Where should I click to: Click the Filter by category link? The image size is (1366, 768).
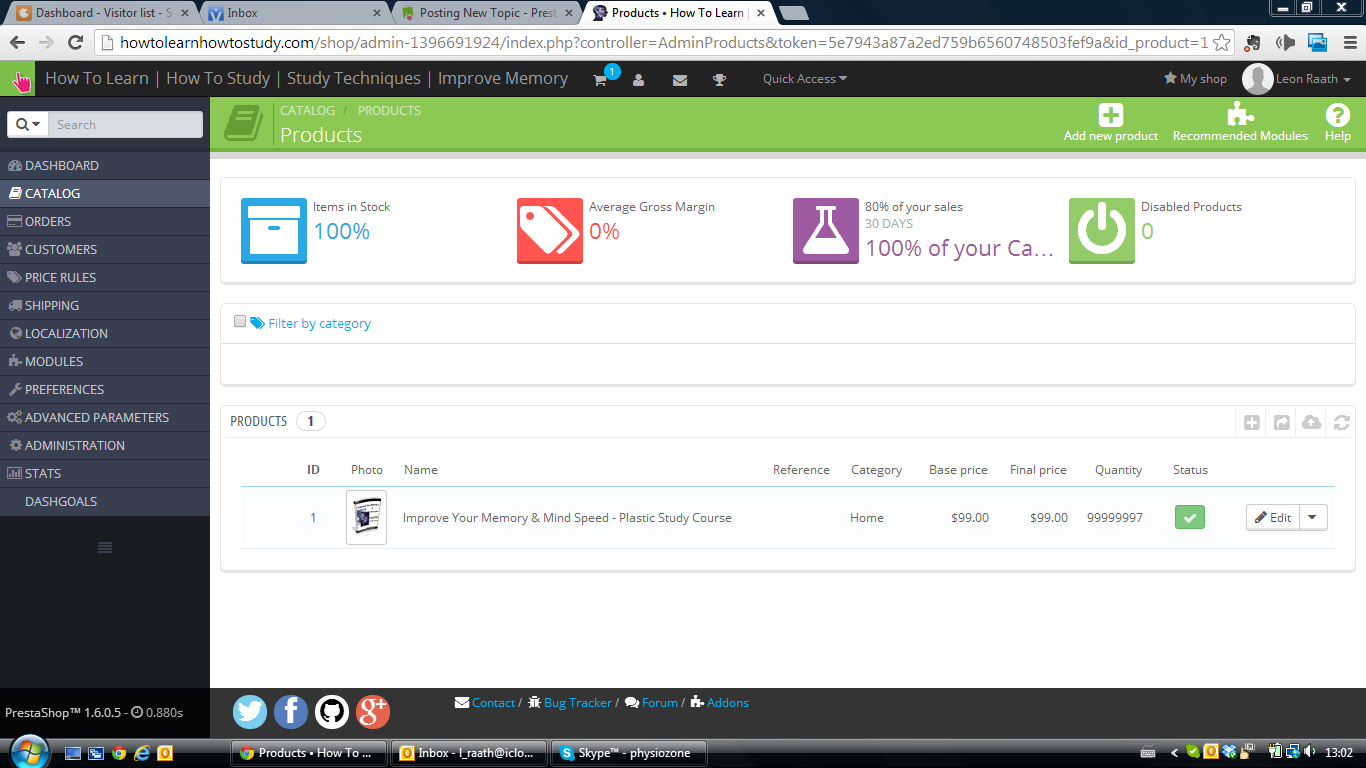[310, 323]
